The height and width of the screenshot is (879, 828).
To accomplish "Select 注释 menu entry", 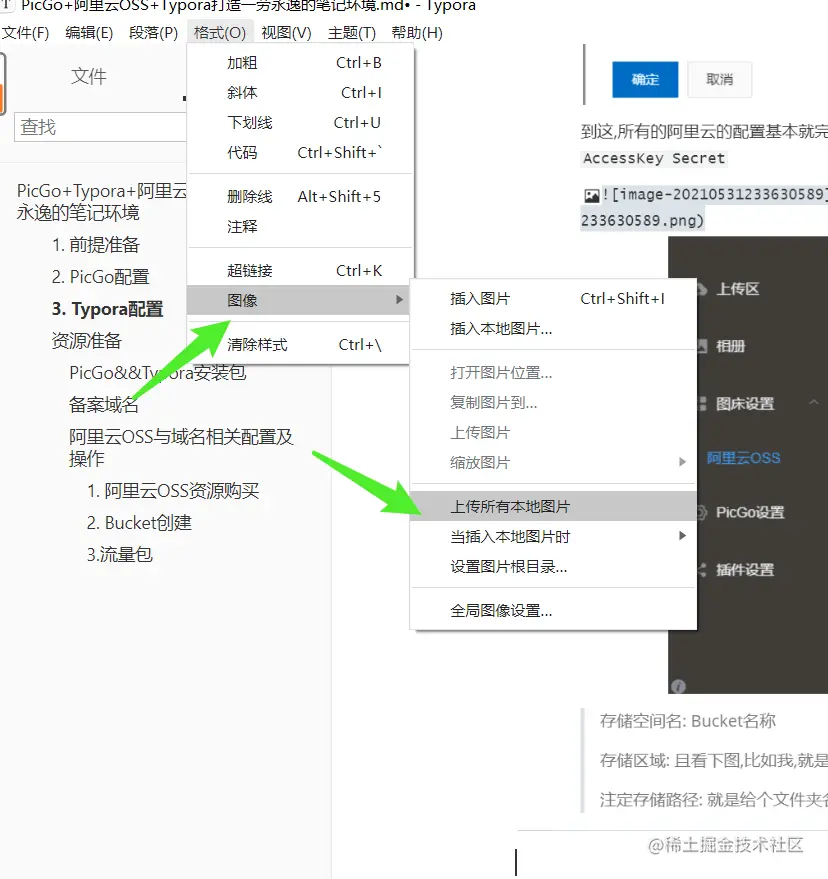I will coord(300,226).
